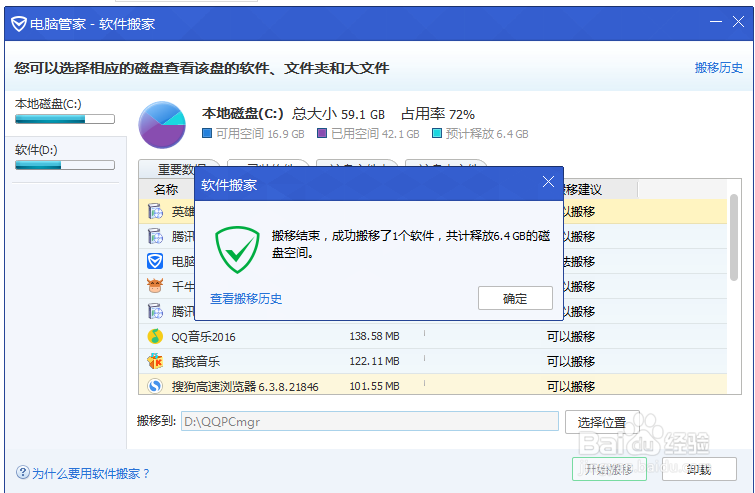755x493 pixels.
Task: Click the 名称 column header
Action: point(166,190)
